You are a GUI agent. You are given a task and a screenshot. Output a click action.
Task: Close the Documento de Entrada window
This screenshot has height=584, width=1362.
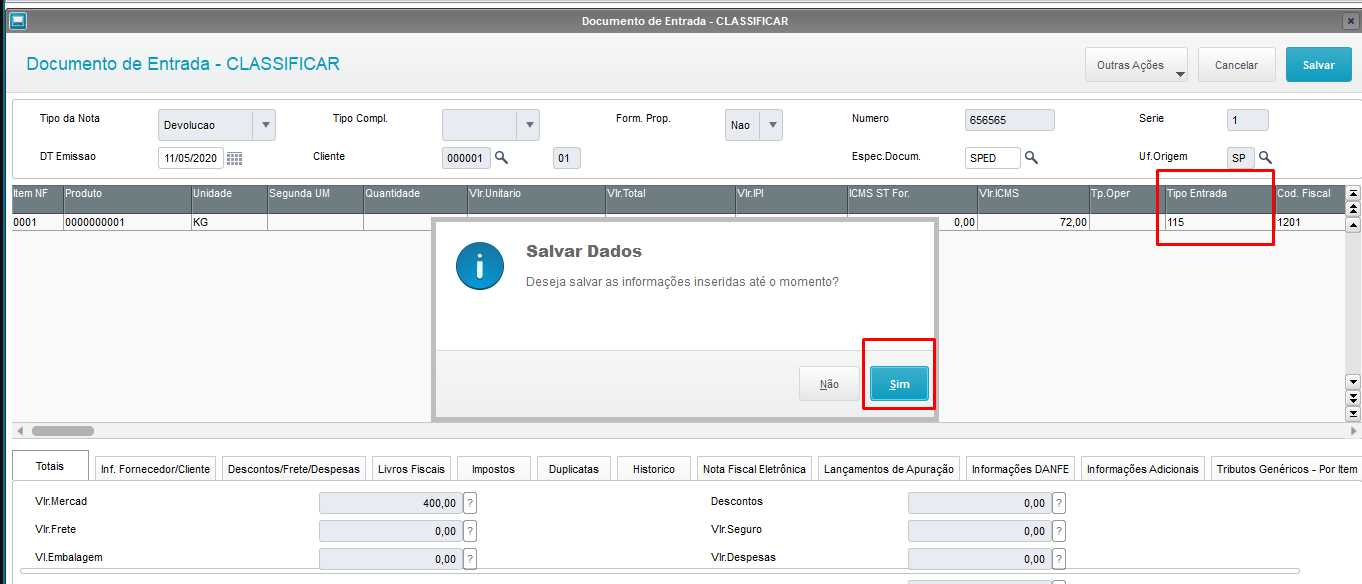(1350, 21)
